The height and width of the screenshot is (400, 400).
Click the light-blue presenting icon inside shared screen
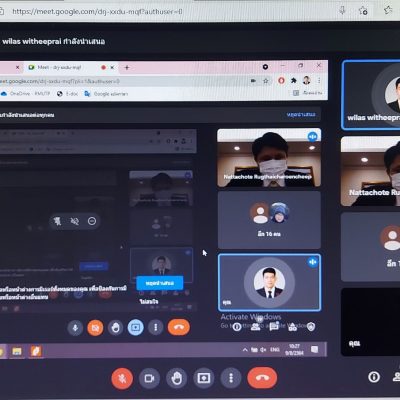[x=135, y=328]
